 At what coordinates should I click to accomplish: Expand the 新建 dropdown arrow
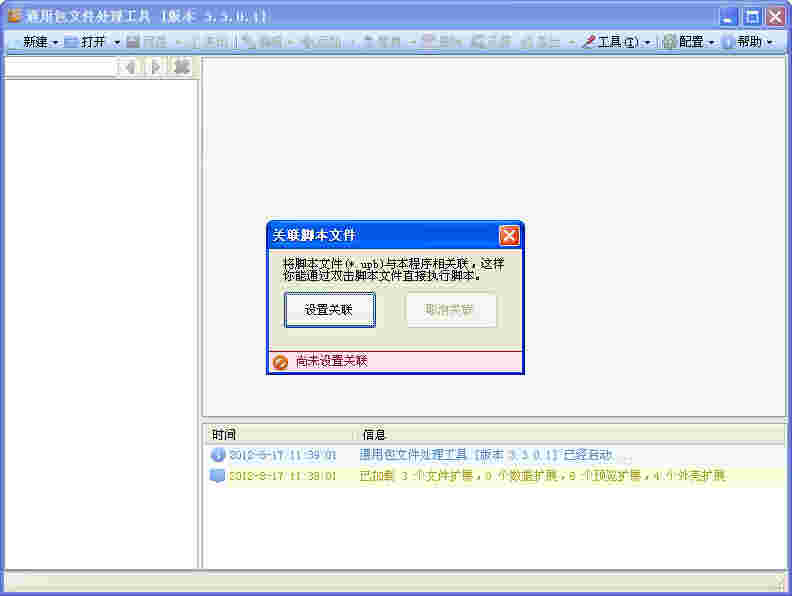[55, 42]
